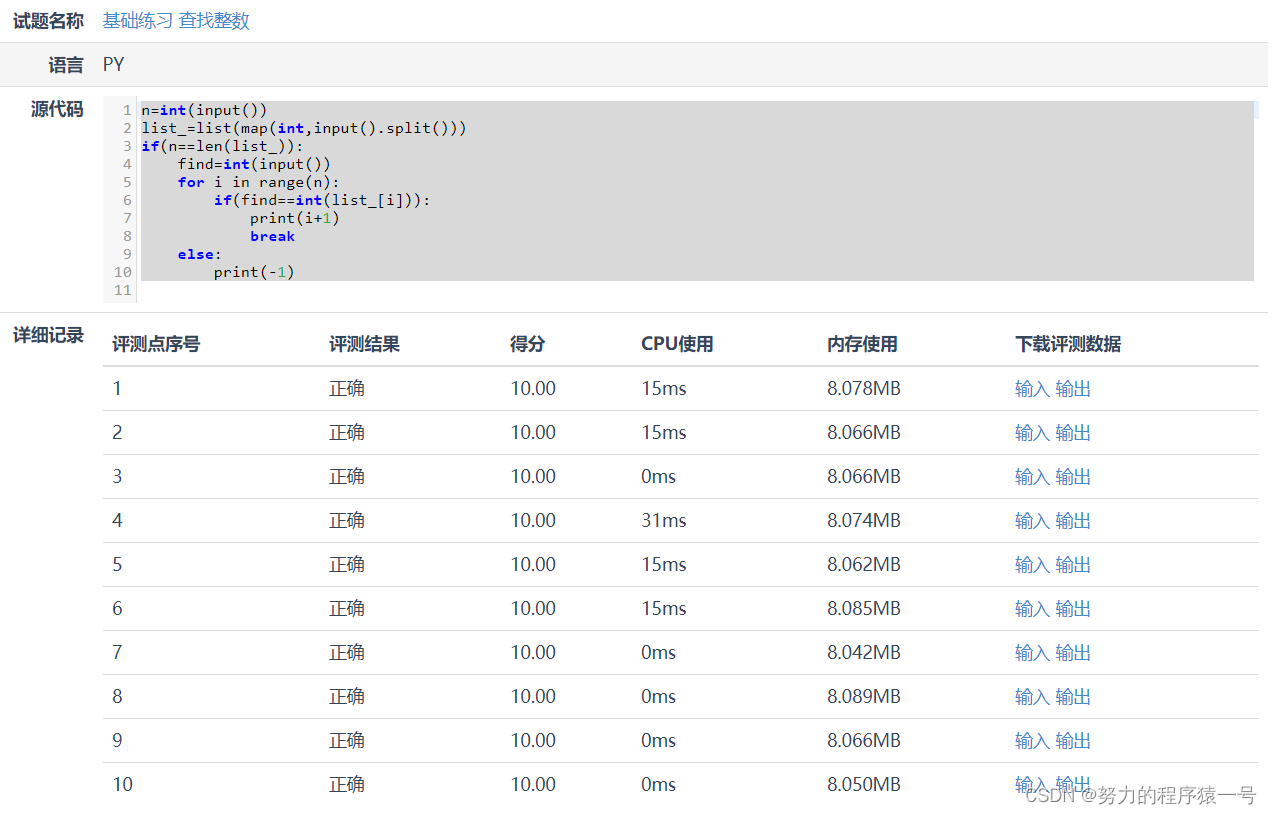
Task: Download 输入 data for test point 1
Action: tap(1032, 389)
